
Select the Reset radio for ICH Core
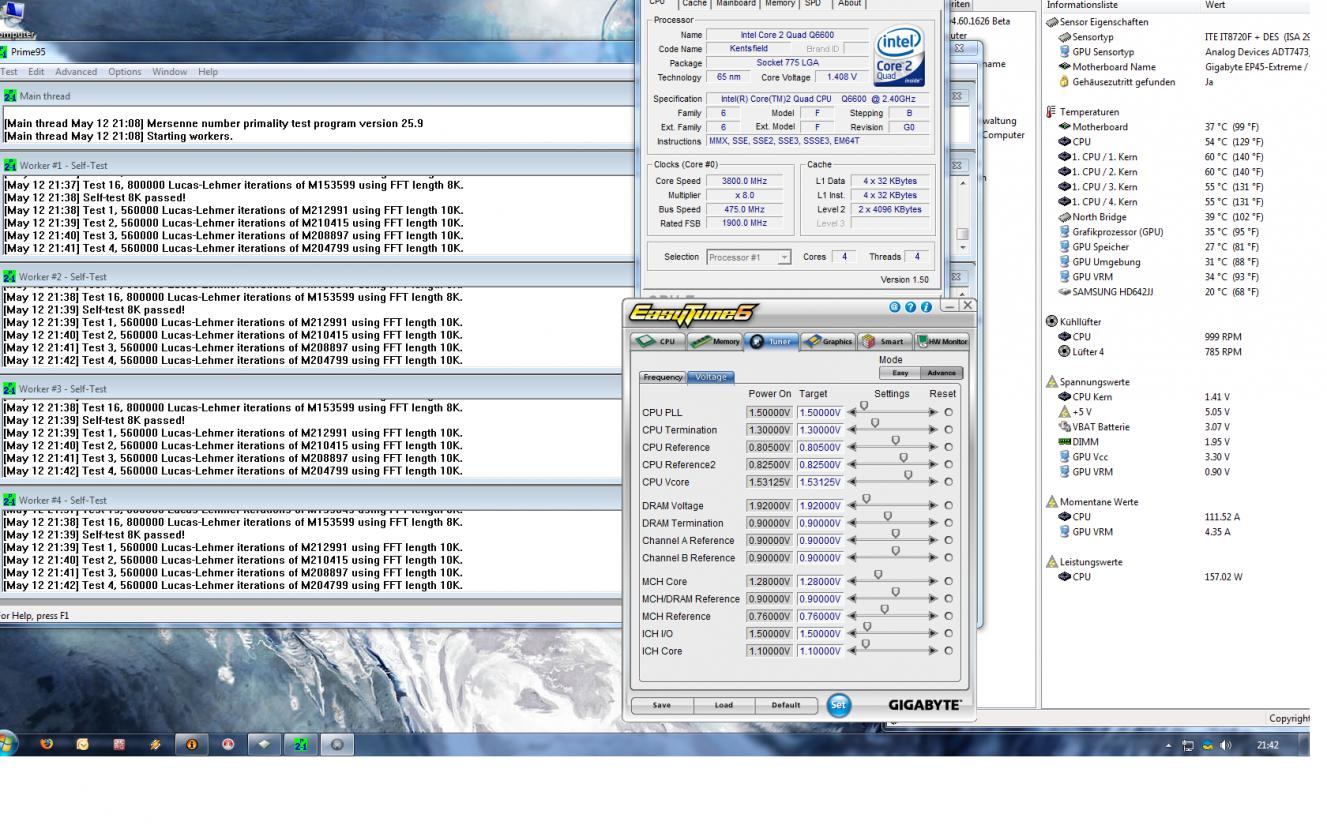coord(948,651)
